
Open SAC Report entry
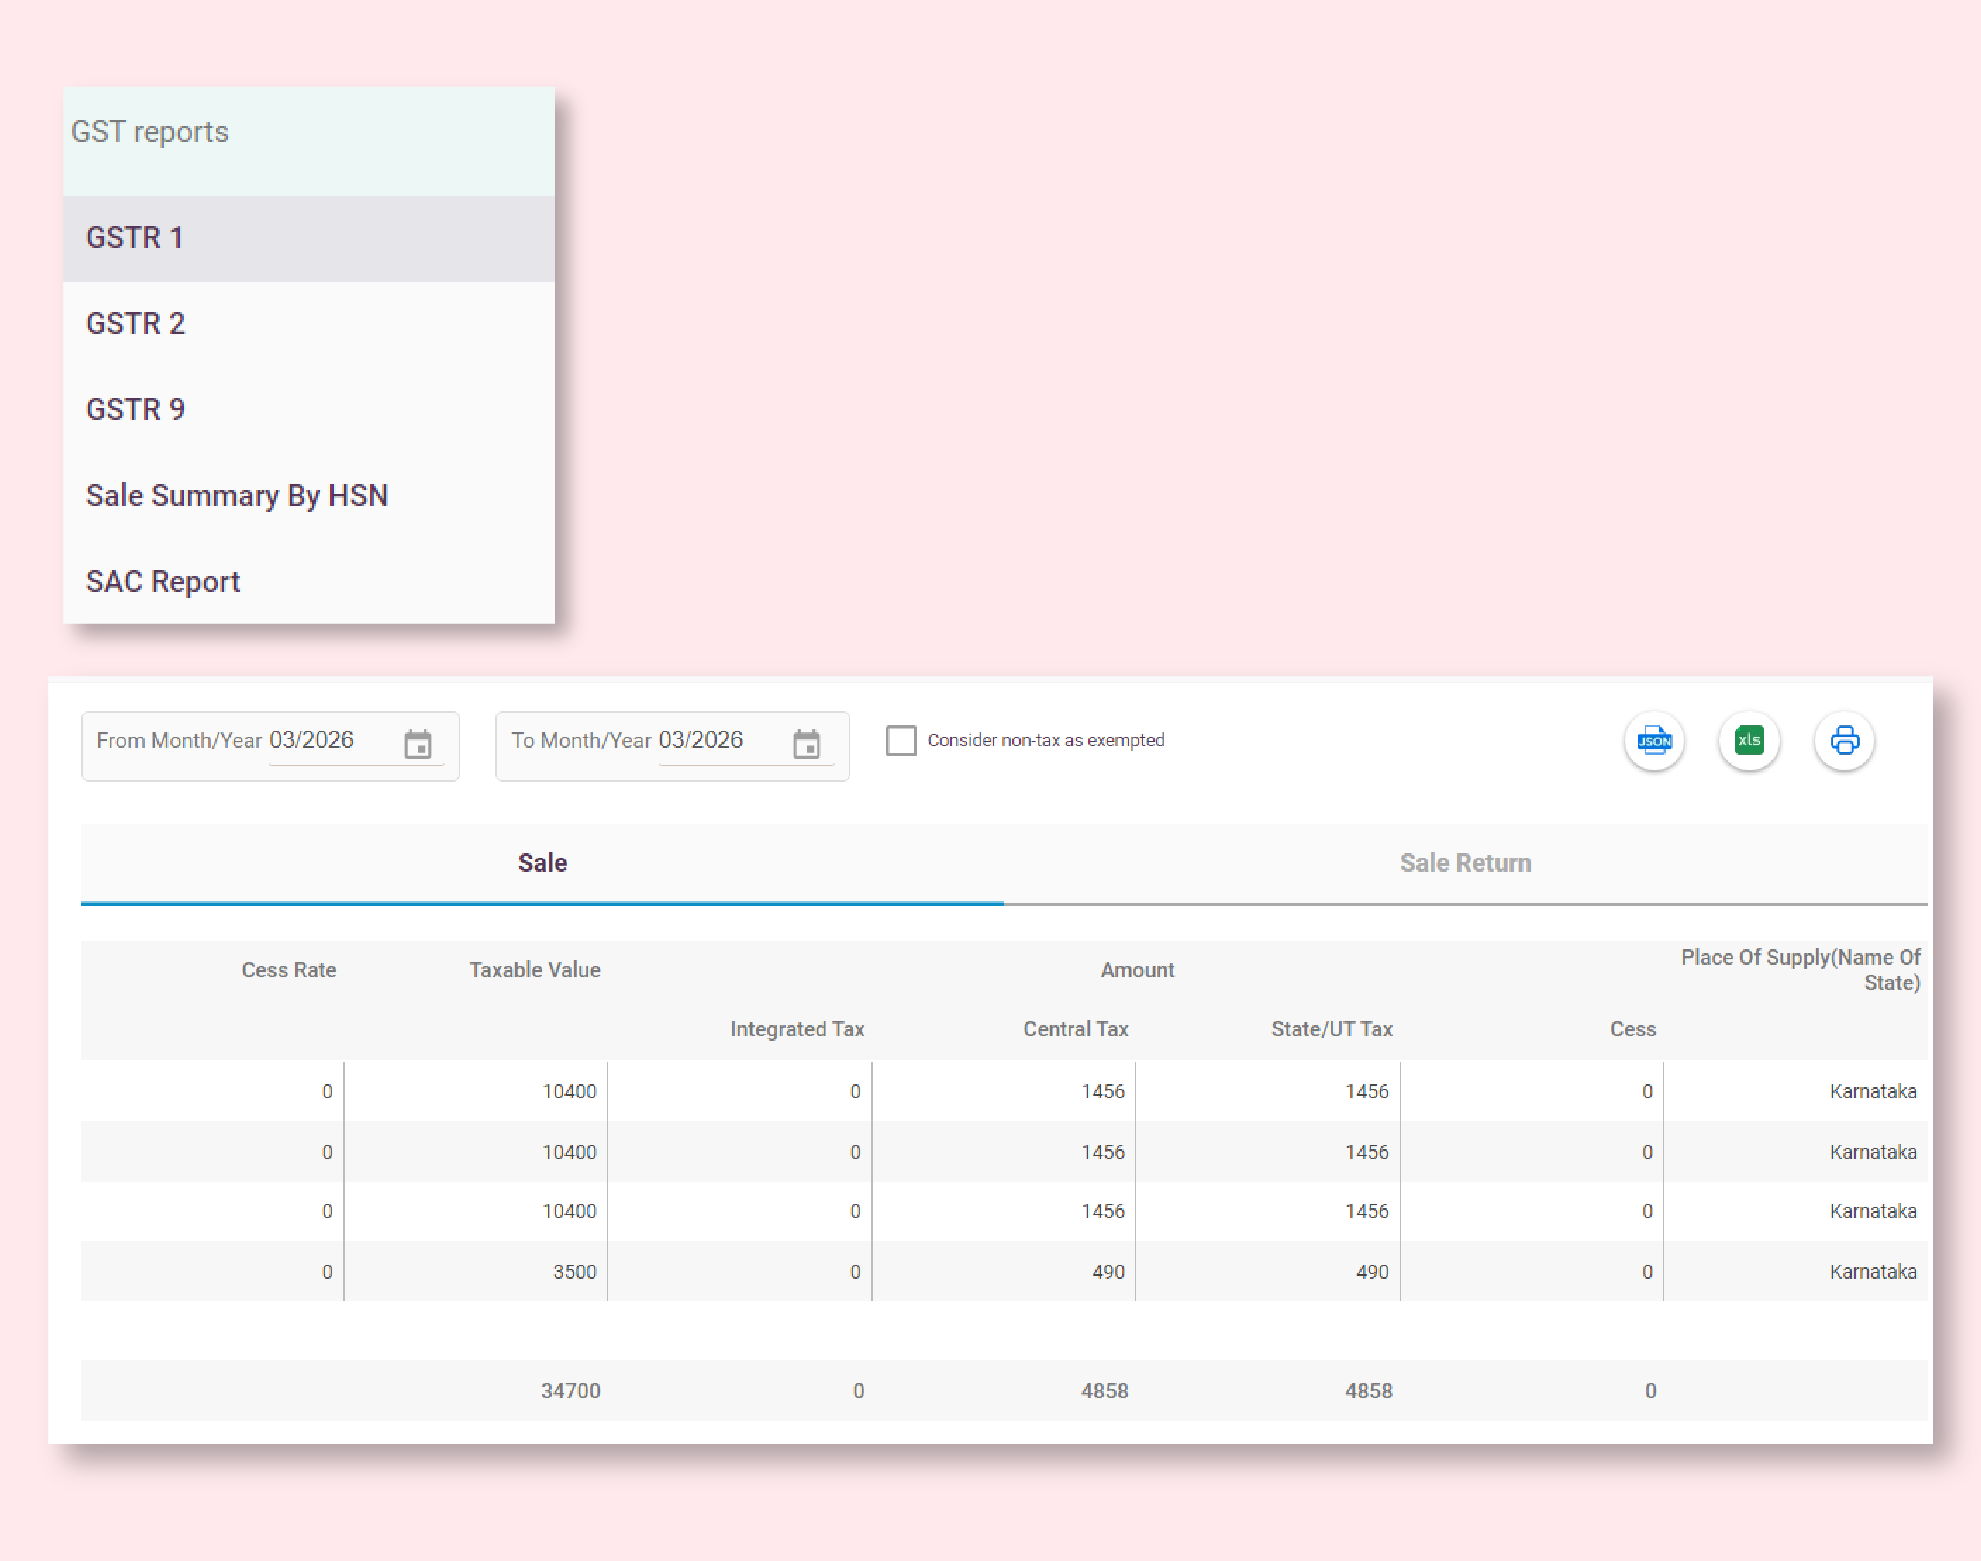click(x=163, y=582)
